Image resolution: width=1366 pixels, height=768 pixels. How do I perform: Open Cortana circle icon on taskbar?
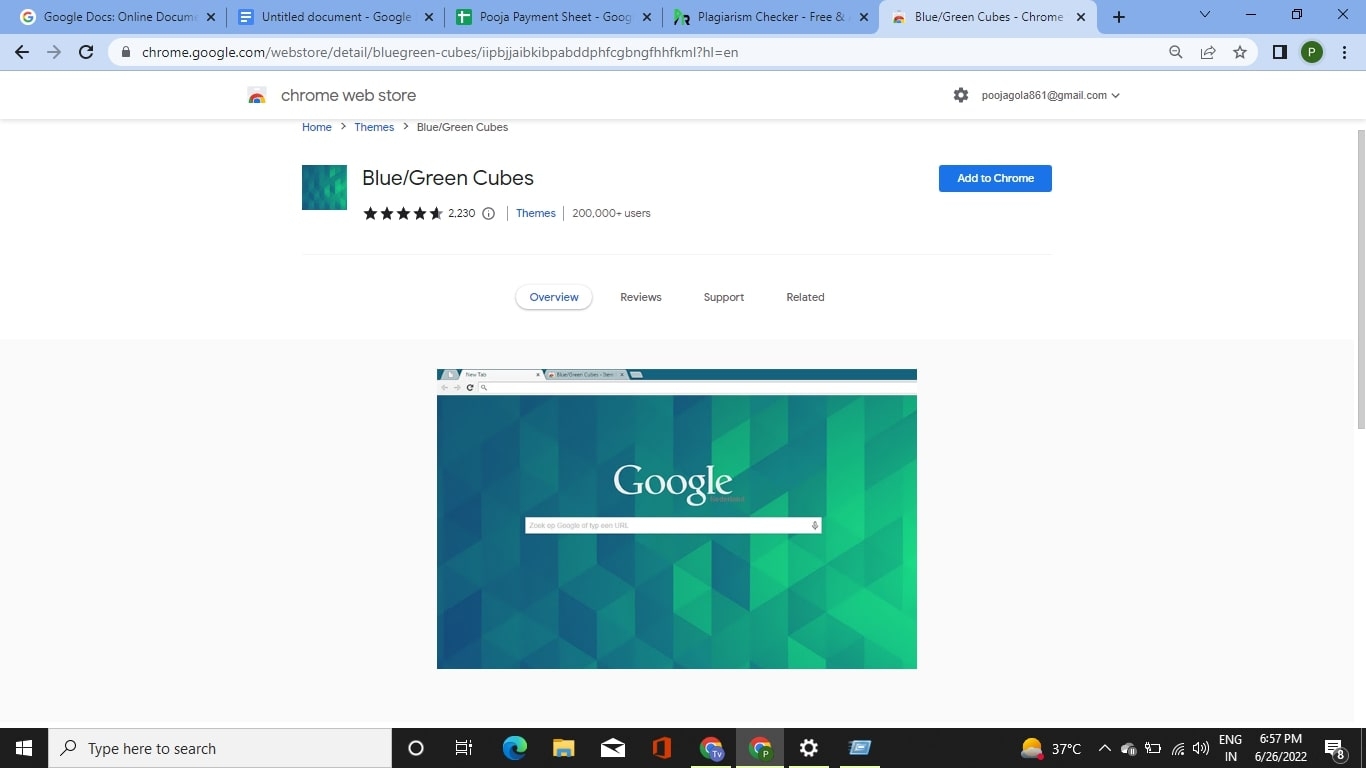(x=416, y=748)
